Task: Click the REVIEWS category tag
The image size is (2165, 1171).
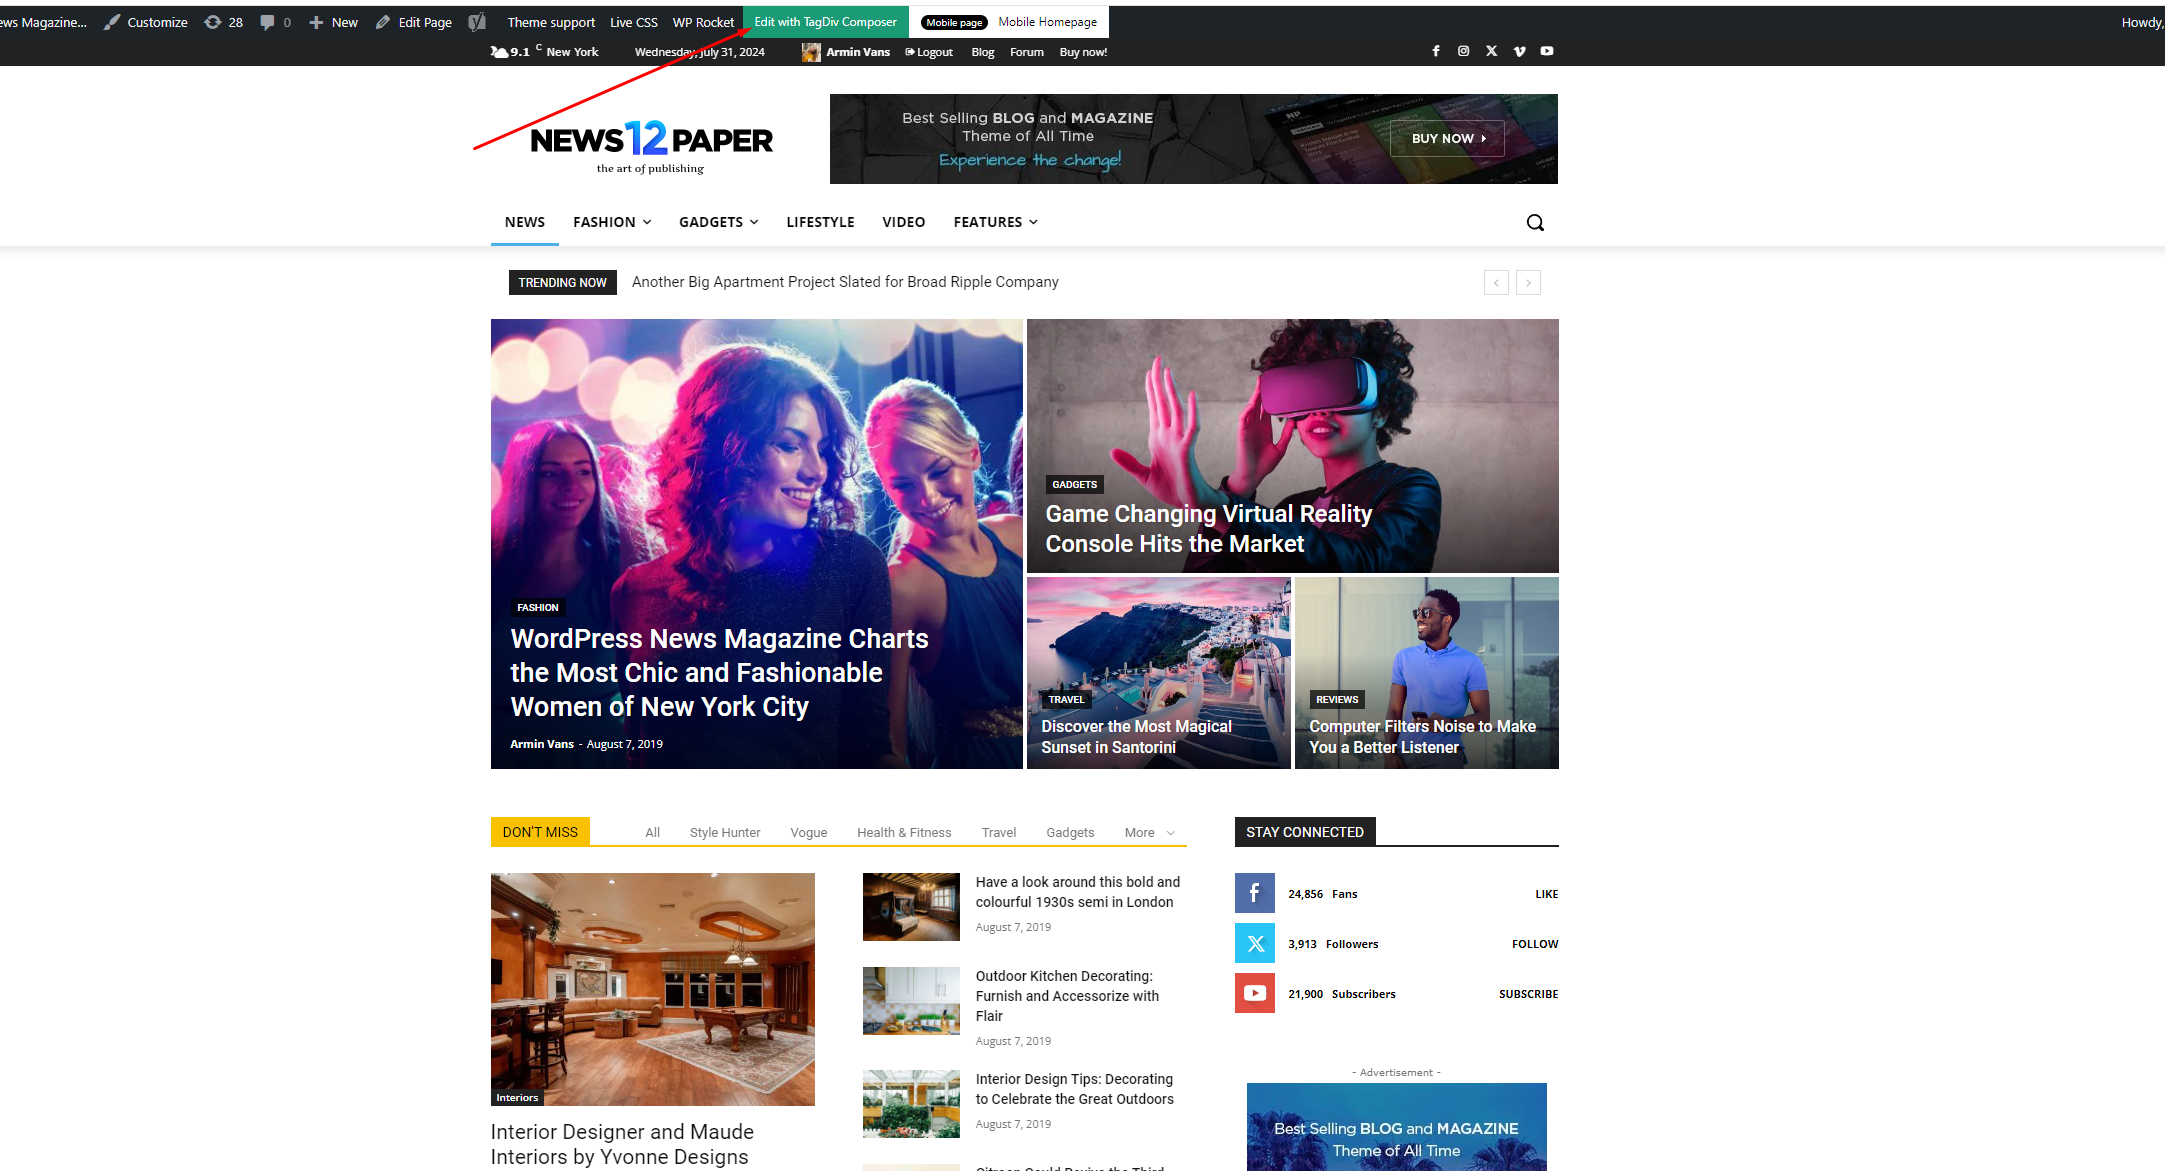Action: (1337, 699)
